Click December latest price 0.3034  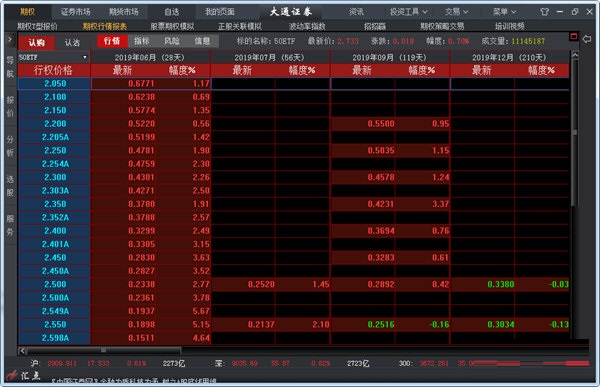coord(501,325)
